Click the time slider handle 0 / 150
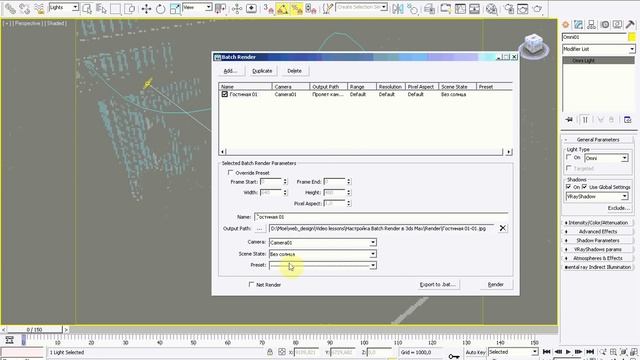Image resolution: width=640 pixels, height=360 pixels. pyautogui.click(x=35, y=329)
